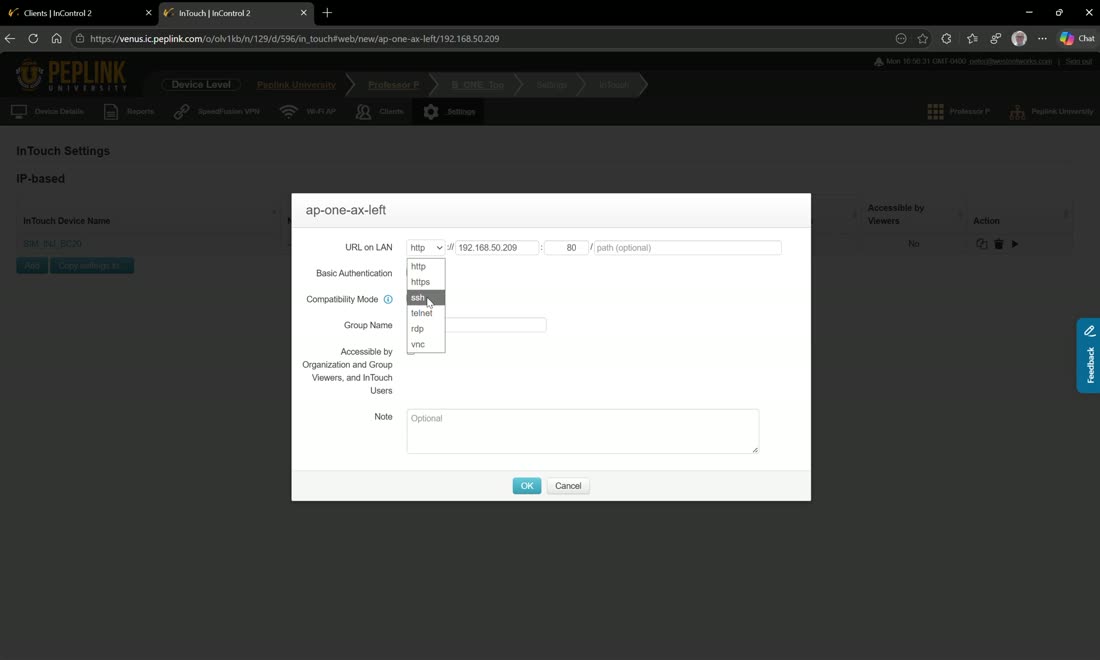
Task: Open SpeedFusion VPN menu item
Action: 217,112
